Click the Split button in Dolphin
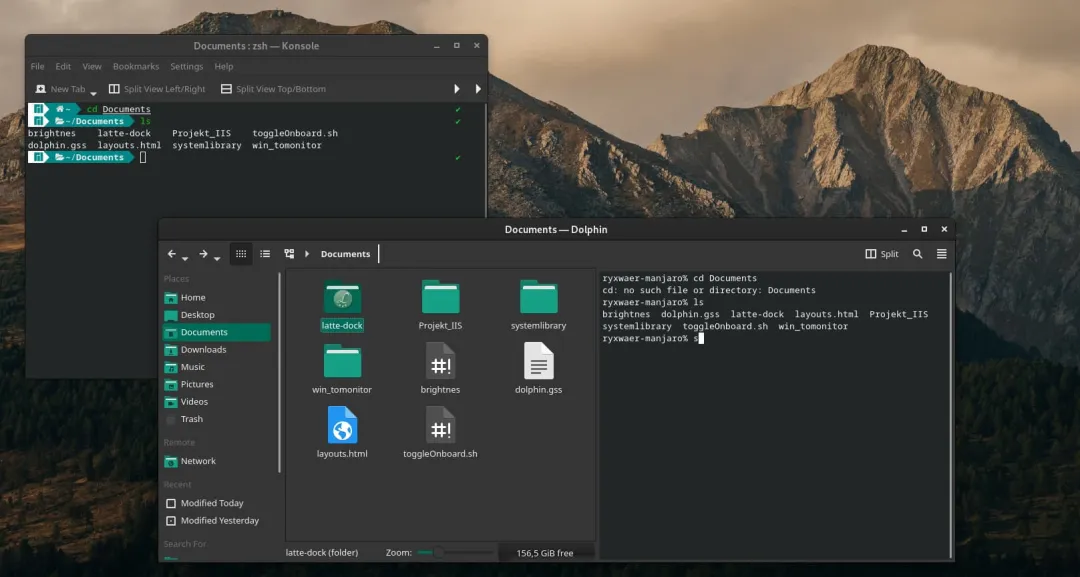Image resolution: width=1080 pixels, height=577 pixels. click(x=882, y=254)
